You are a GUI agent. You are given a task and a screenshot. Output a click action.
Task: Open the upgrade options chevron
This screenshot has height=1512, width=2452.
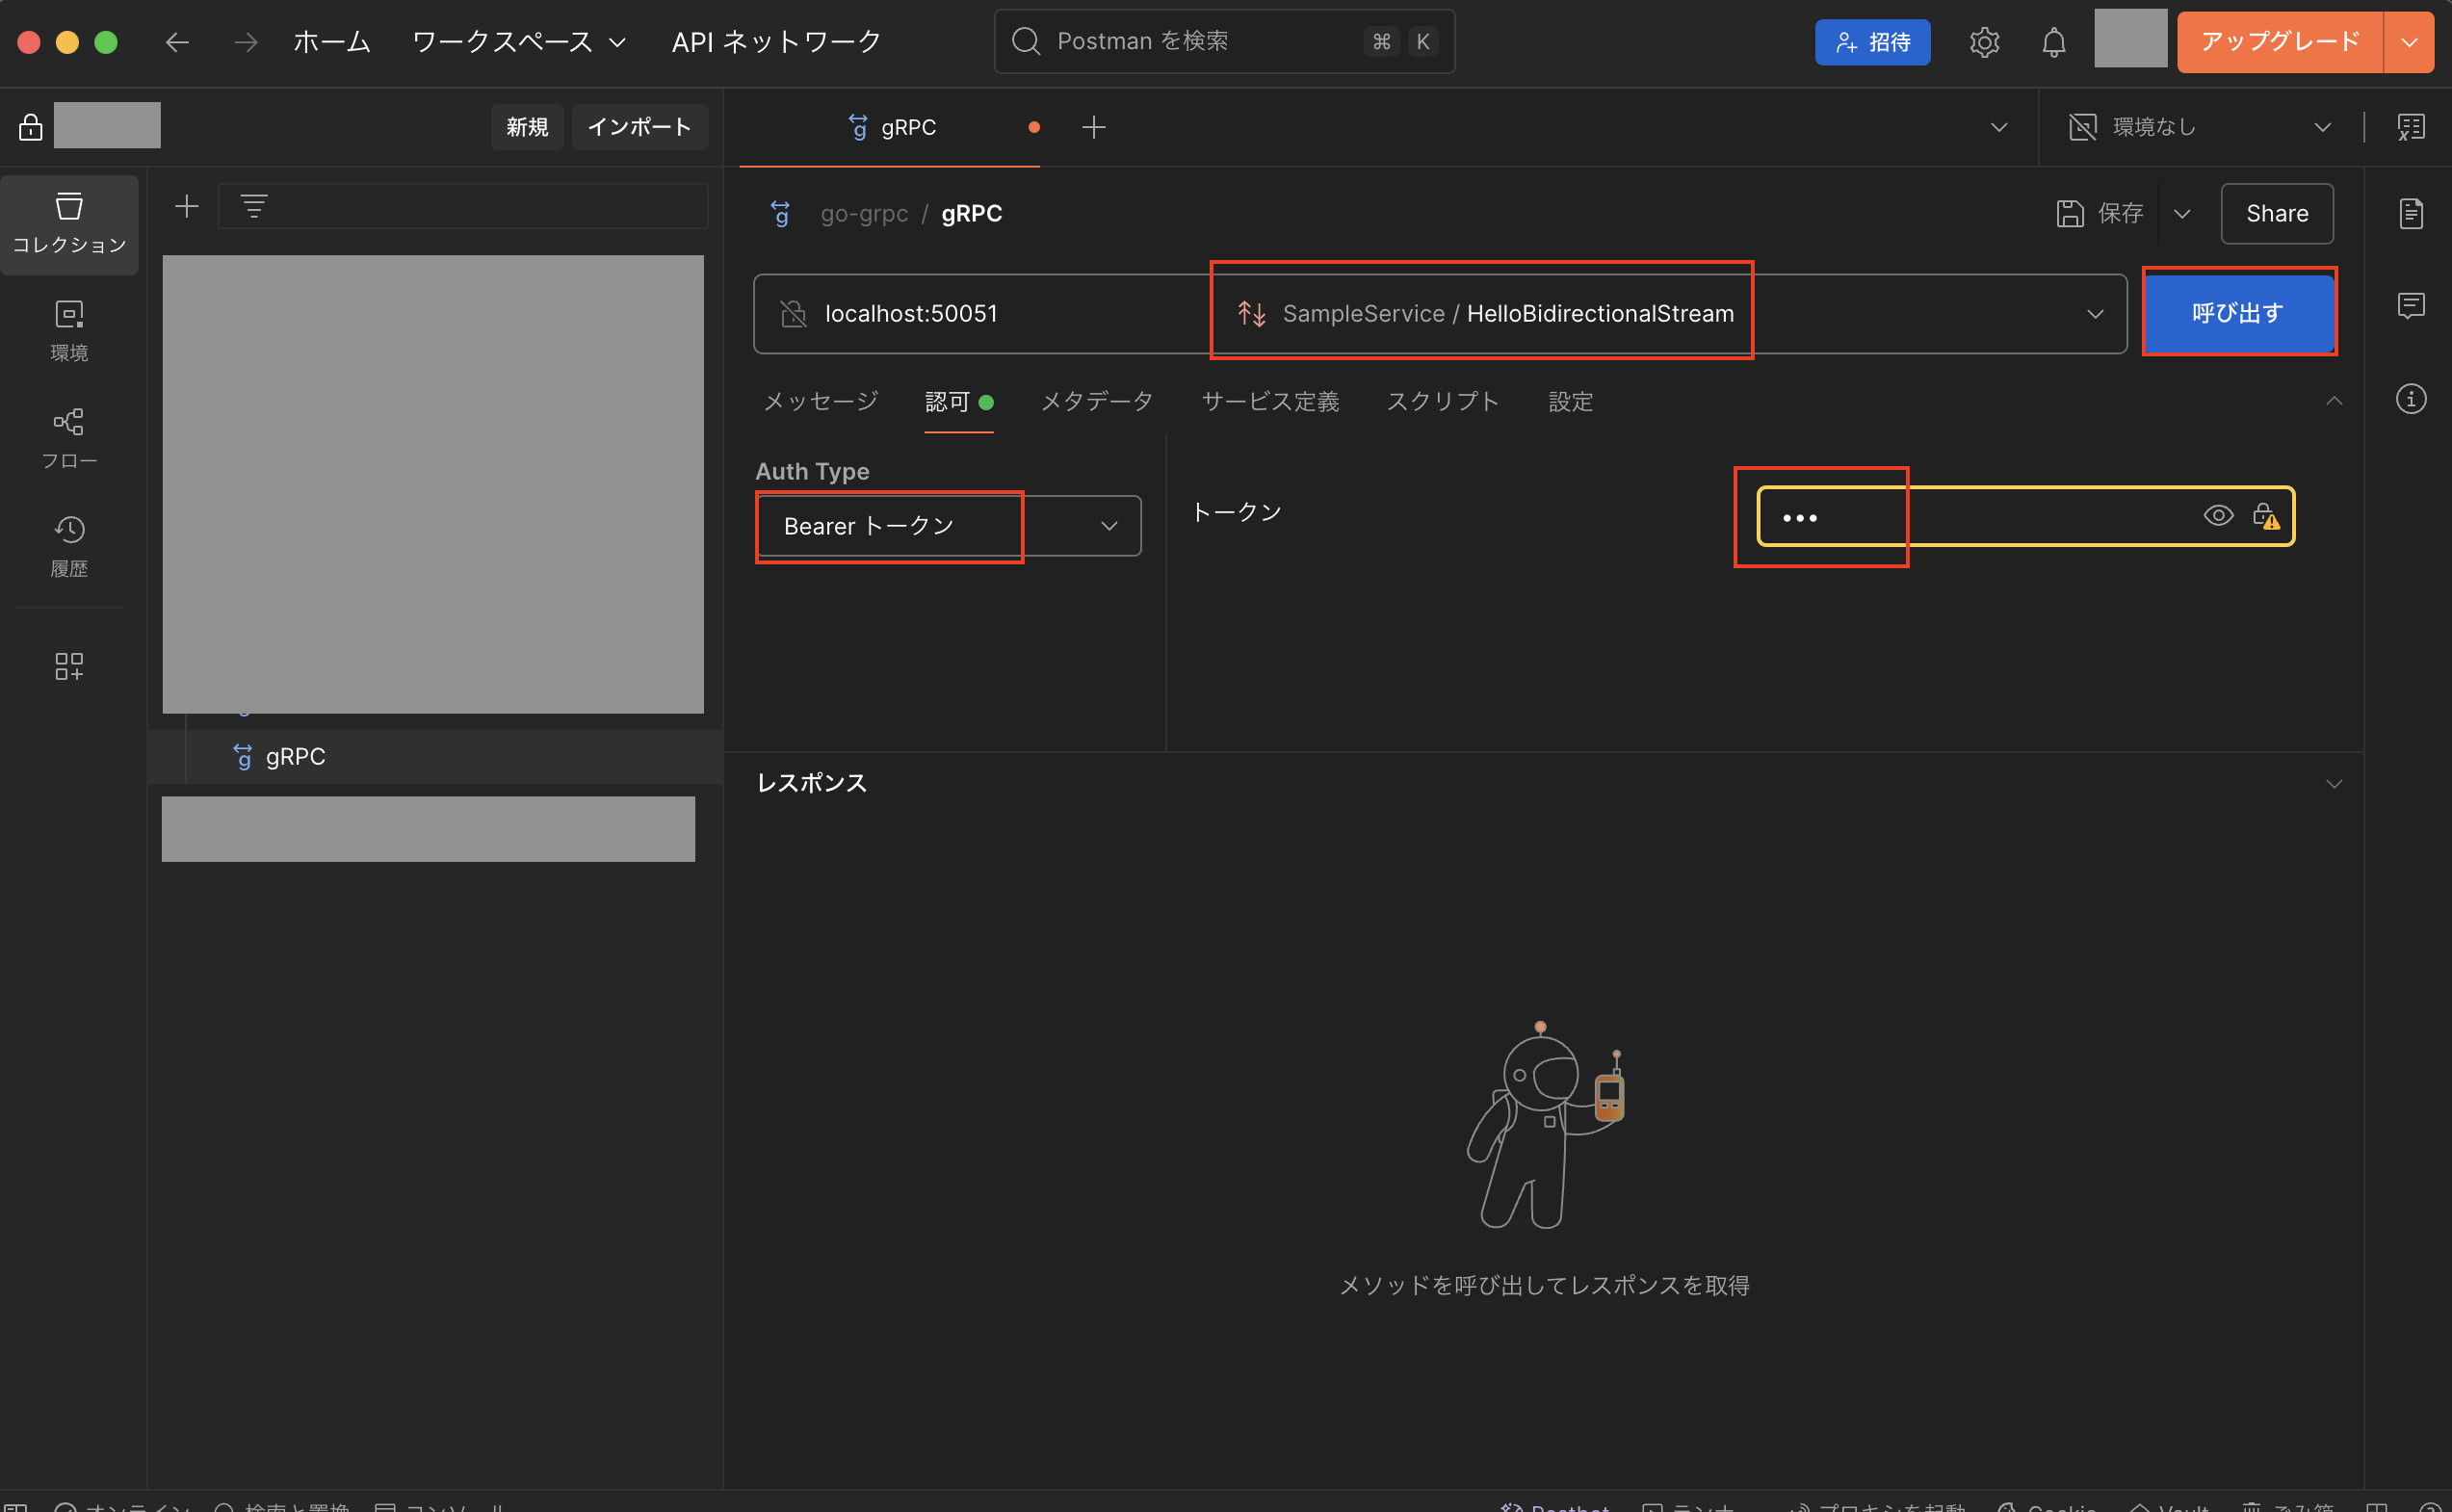[x=2409, y=42]
